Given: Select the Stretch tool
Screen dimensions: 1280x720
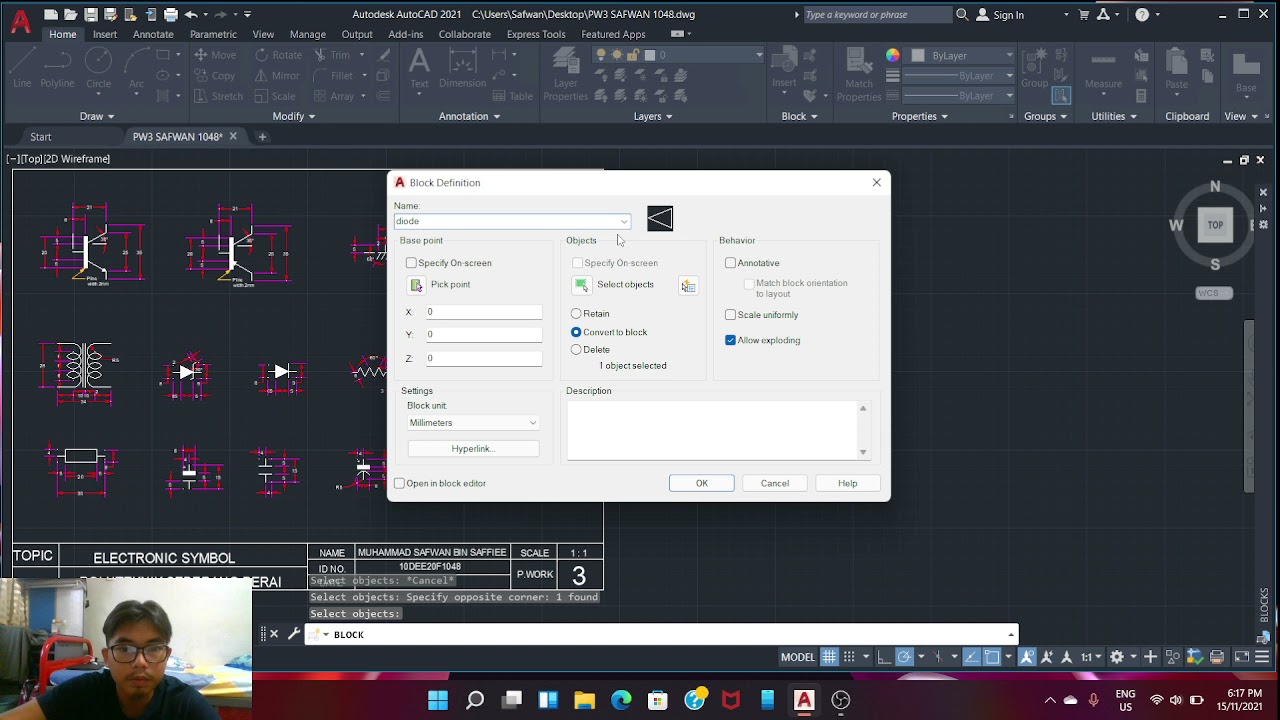Looking at the screenshot, I should coord(218,96).
